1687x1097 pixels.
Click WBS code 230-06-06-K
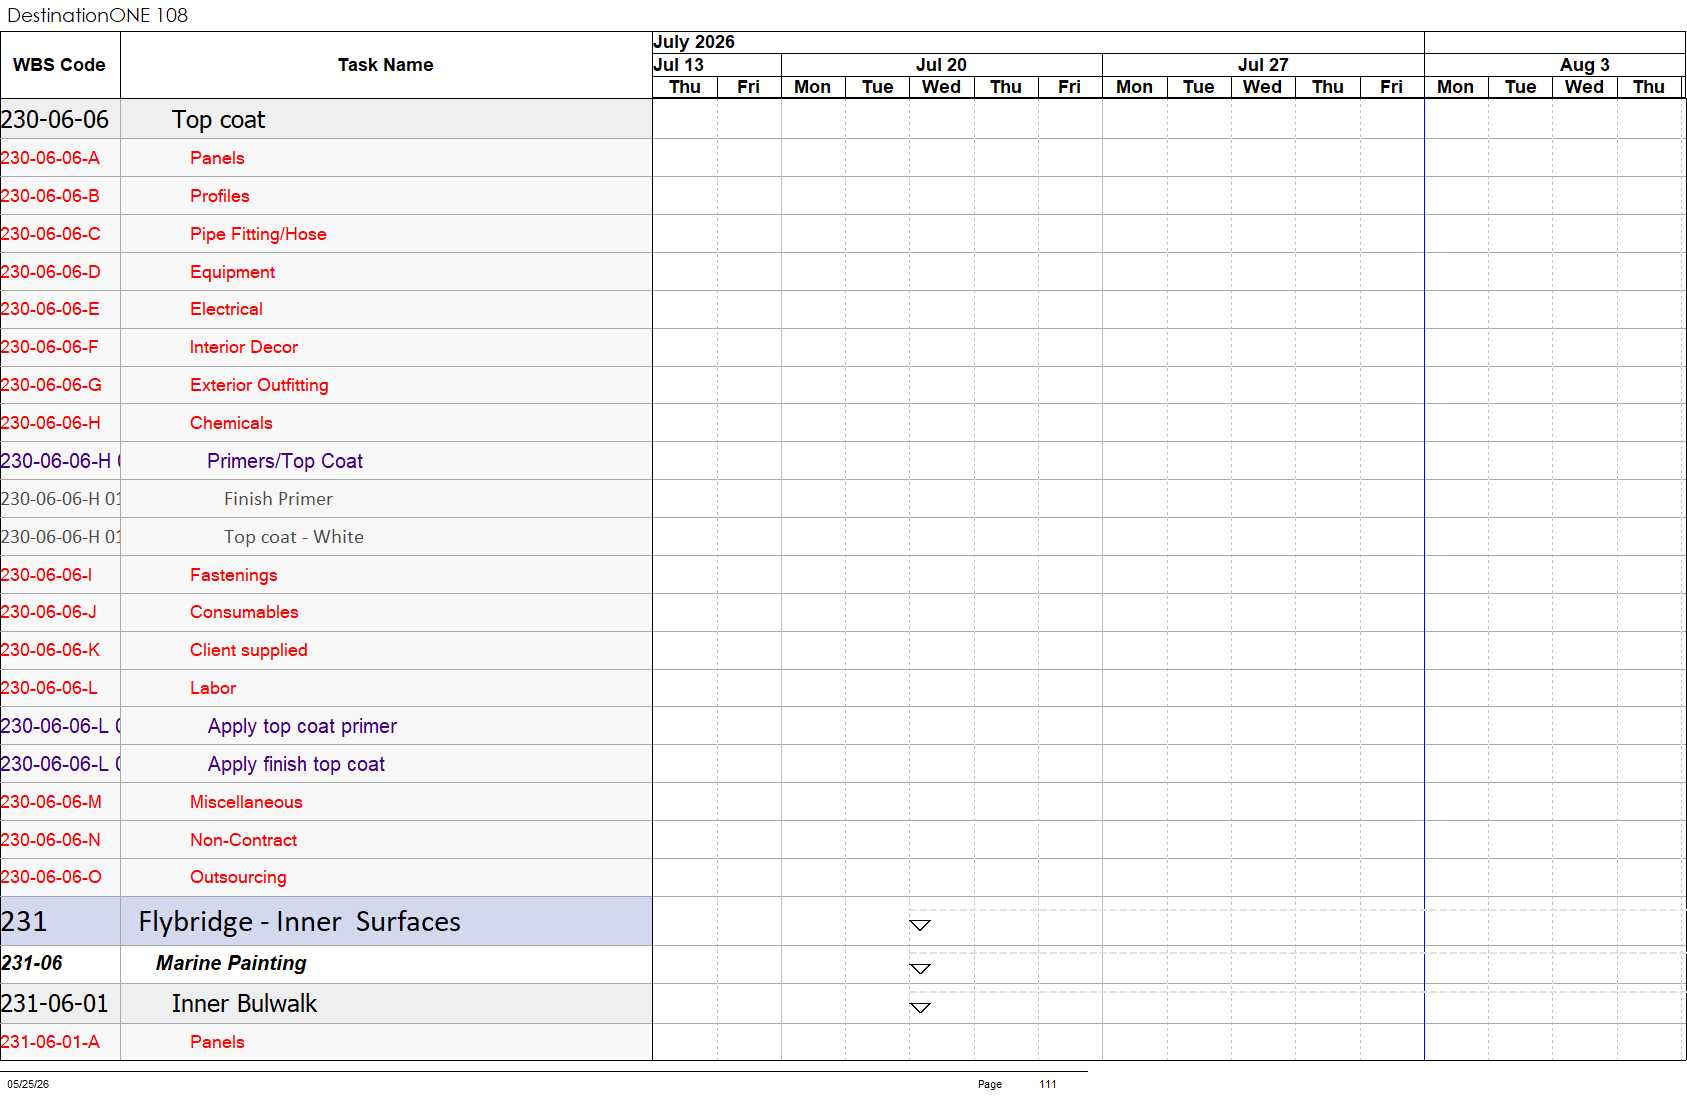coord(50,650)
